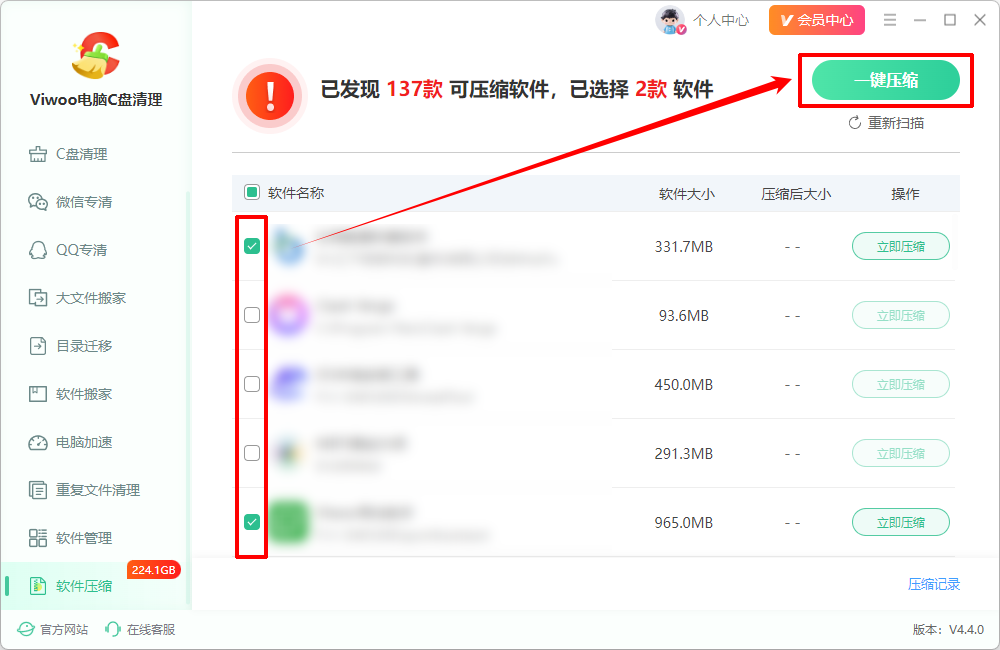Click the software icon in 331.7MB row
The image size is (1000, 650).
289,246
